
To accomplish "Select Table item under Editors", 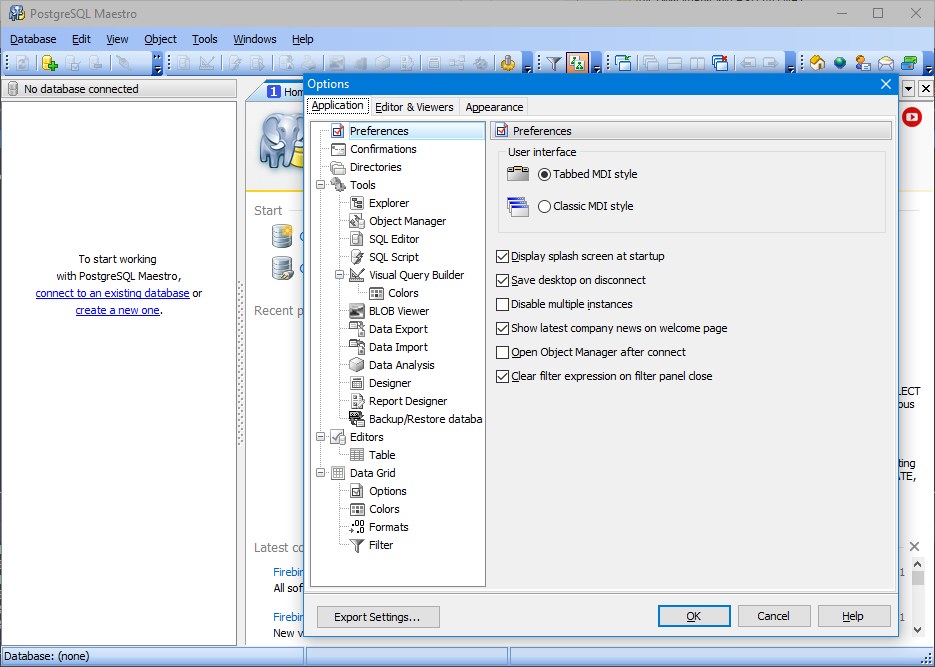I will click(382, 455).
